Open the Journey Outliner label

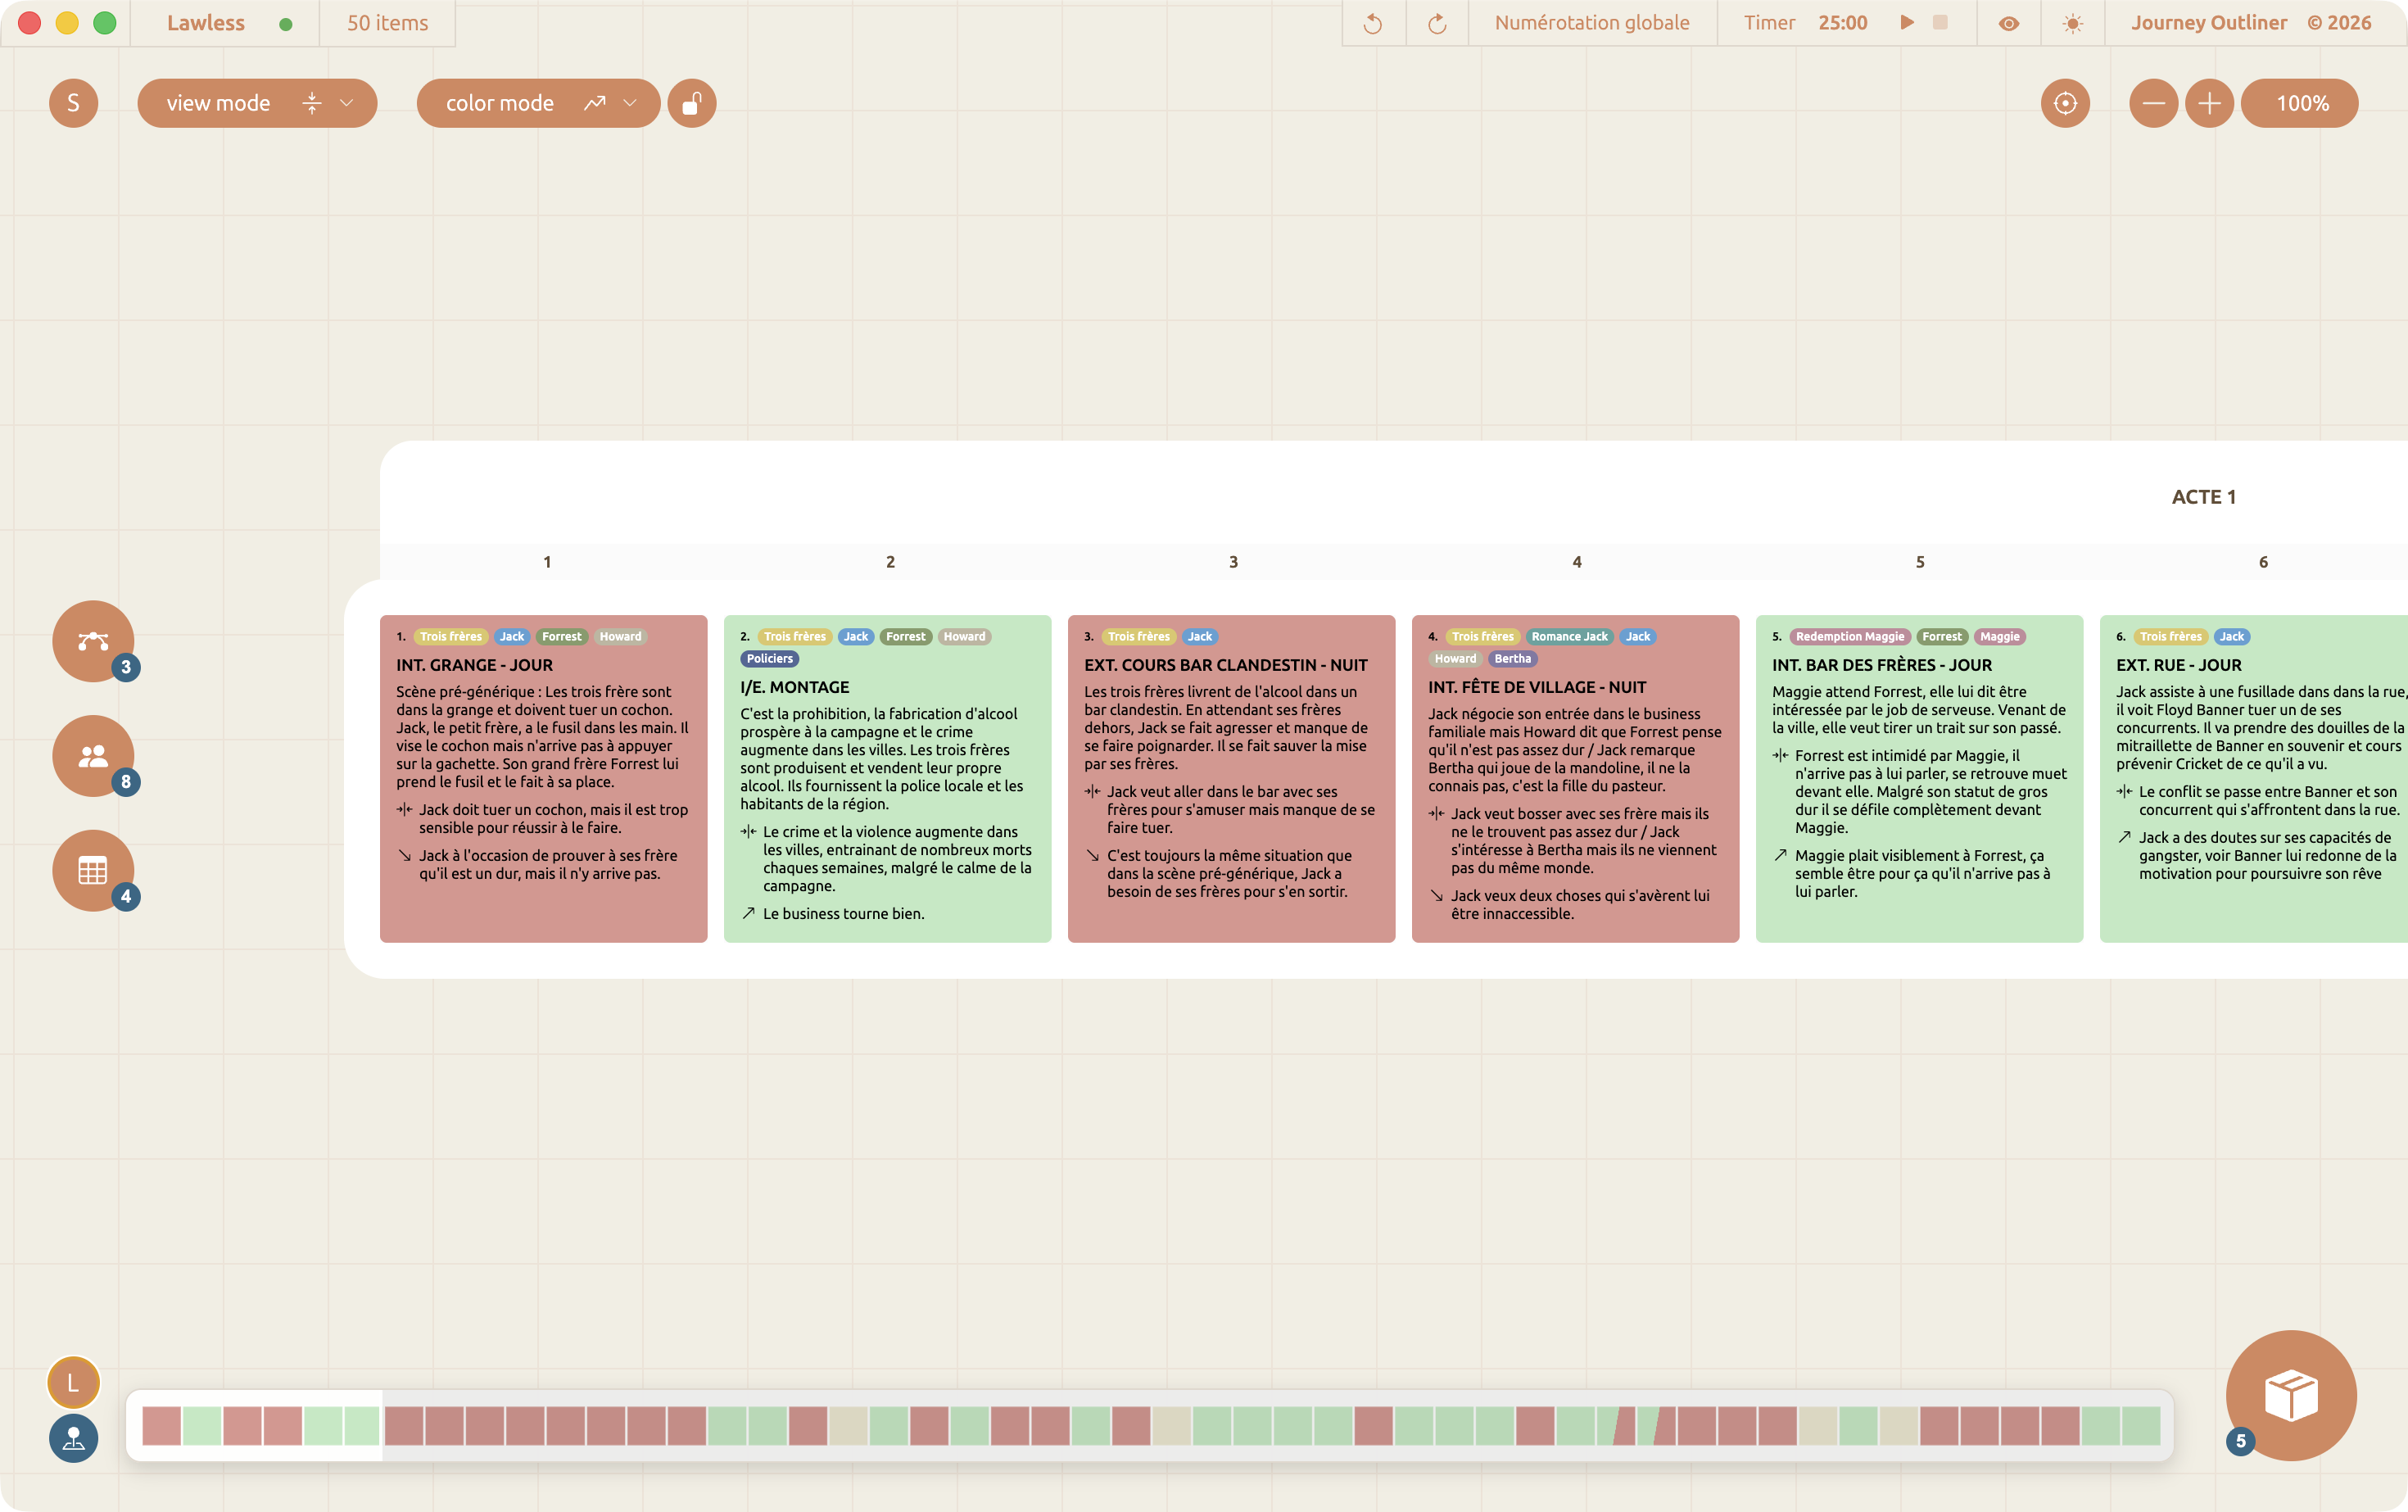pos(2208,23)
